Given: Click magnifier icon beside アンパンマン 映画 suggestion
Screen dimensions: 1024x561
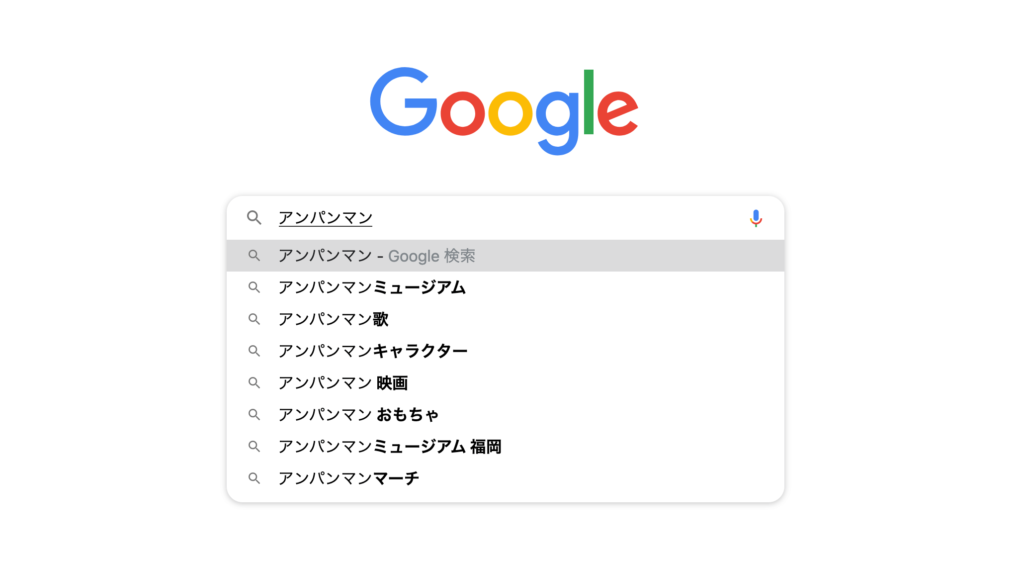Looking at the screenshot, I should point(254,383).
